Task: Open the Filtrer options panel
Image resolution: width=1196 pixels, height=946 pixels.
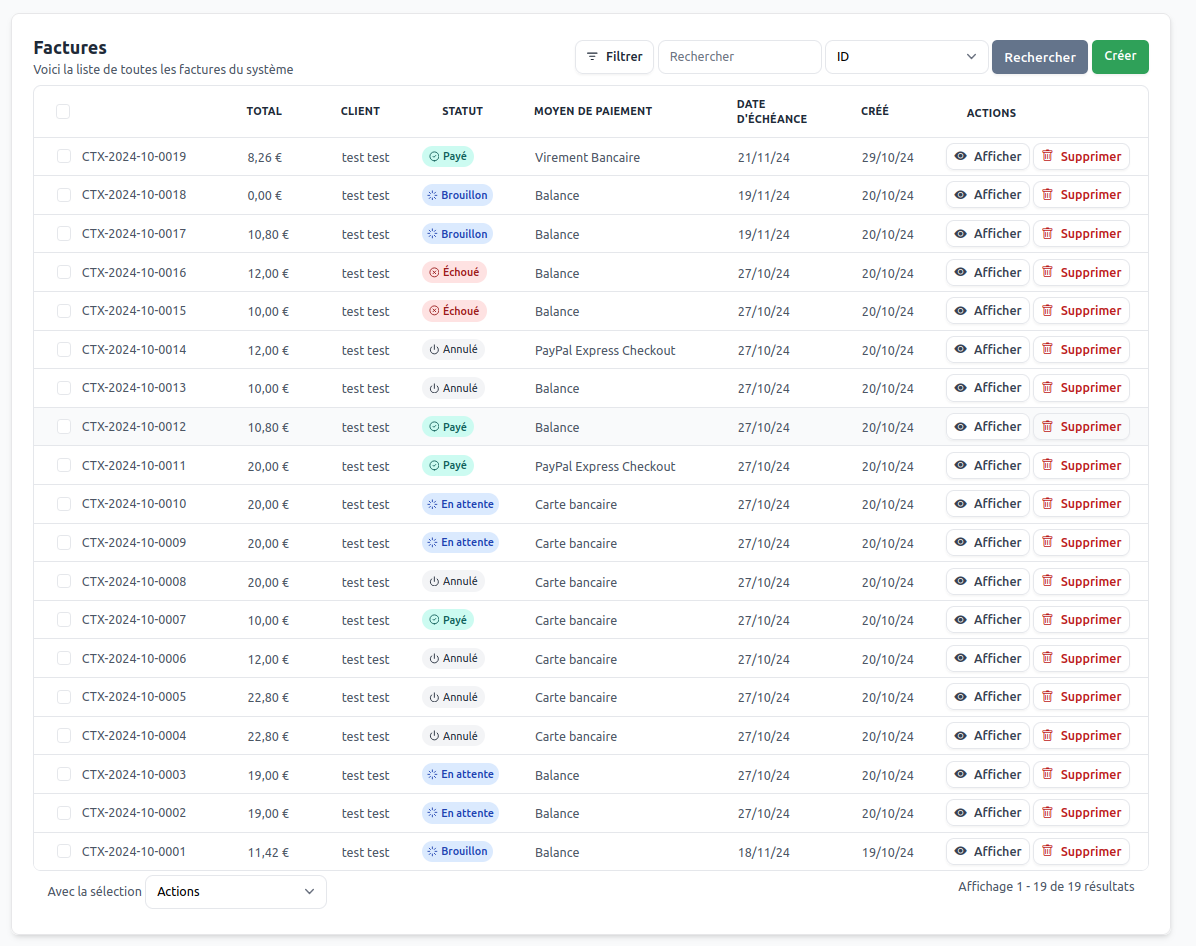Action: pyautogui.click(x=614, y=57)
